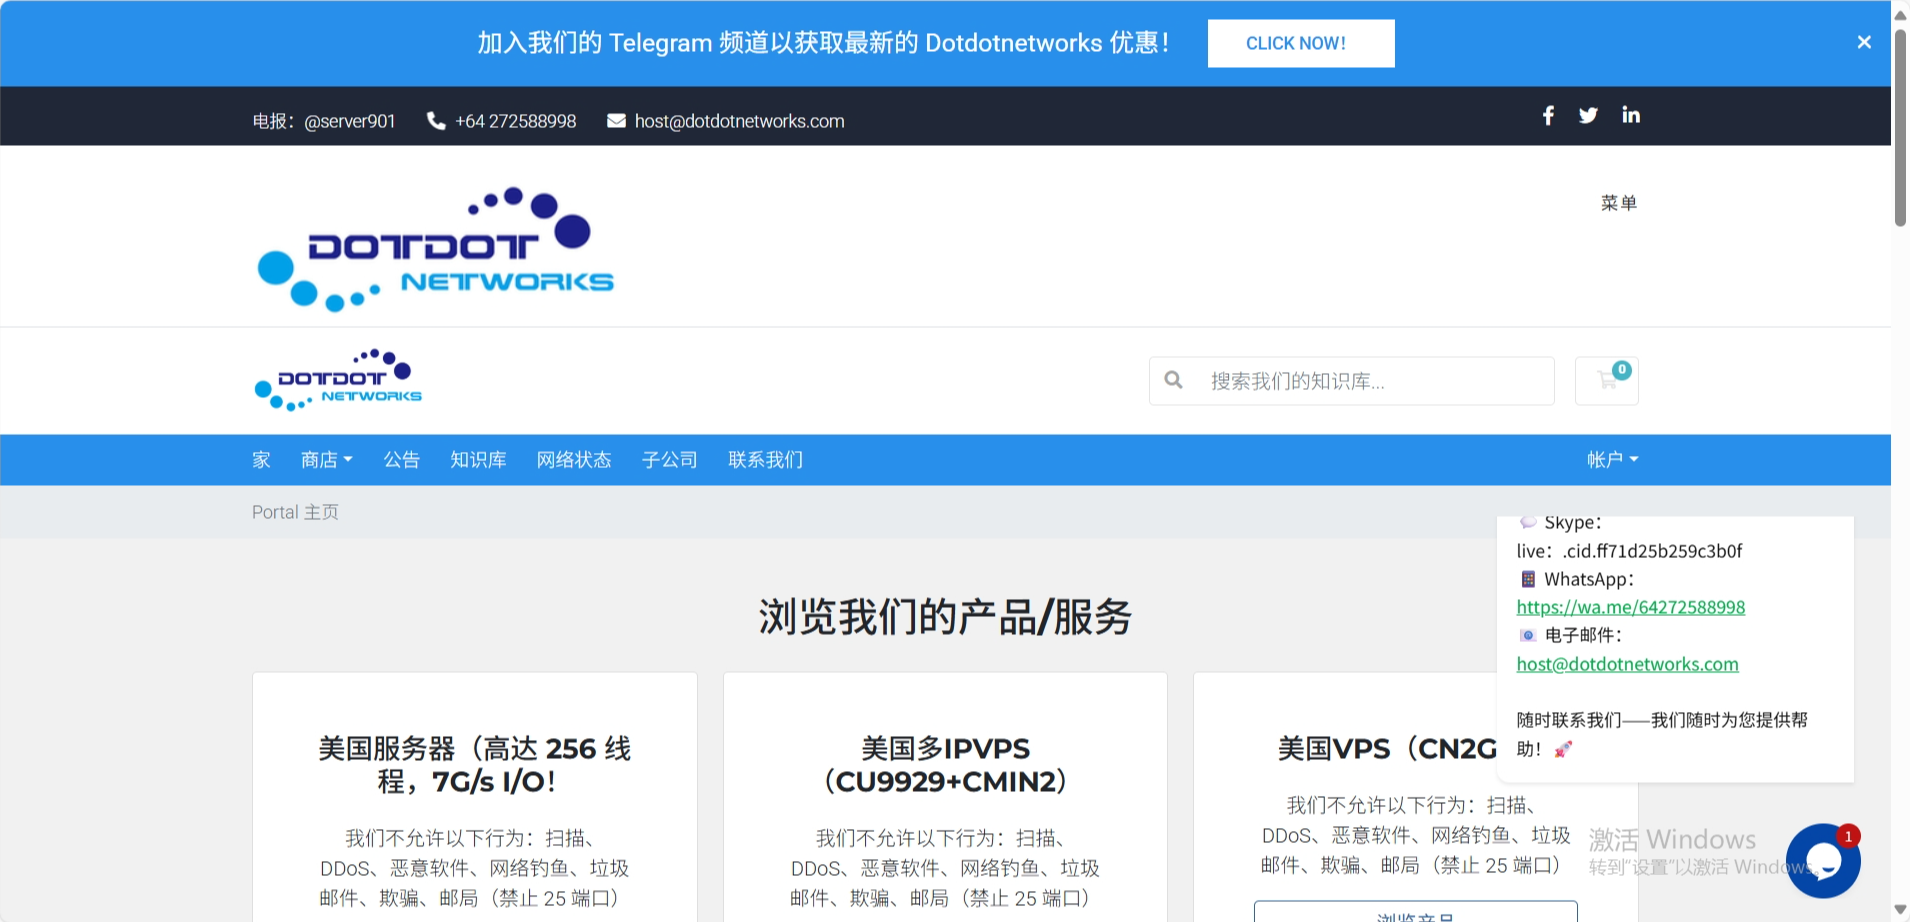The width and height of the screenshot is (1910, 922).
Task: Open 网络状态 navigation item
Action: coord(574,460)
